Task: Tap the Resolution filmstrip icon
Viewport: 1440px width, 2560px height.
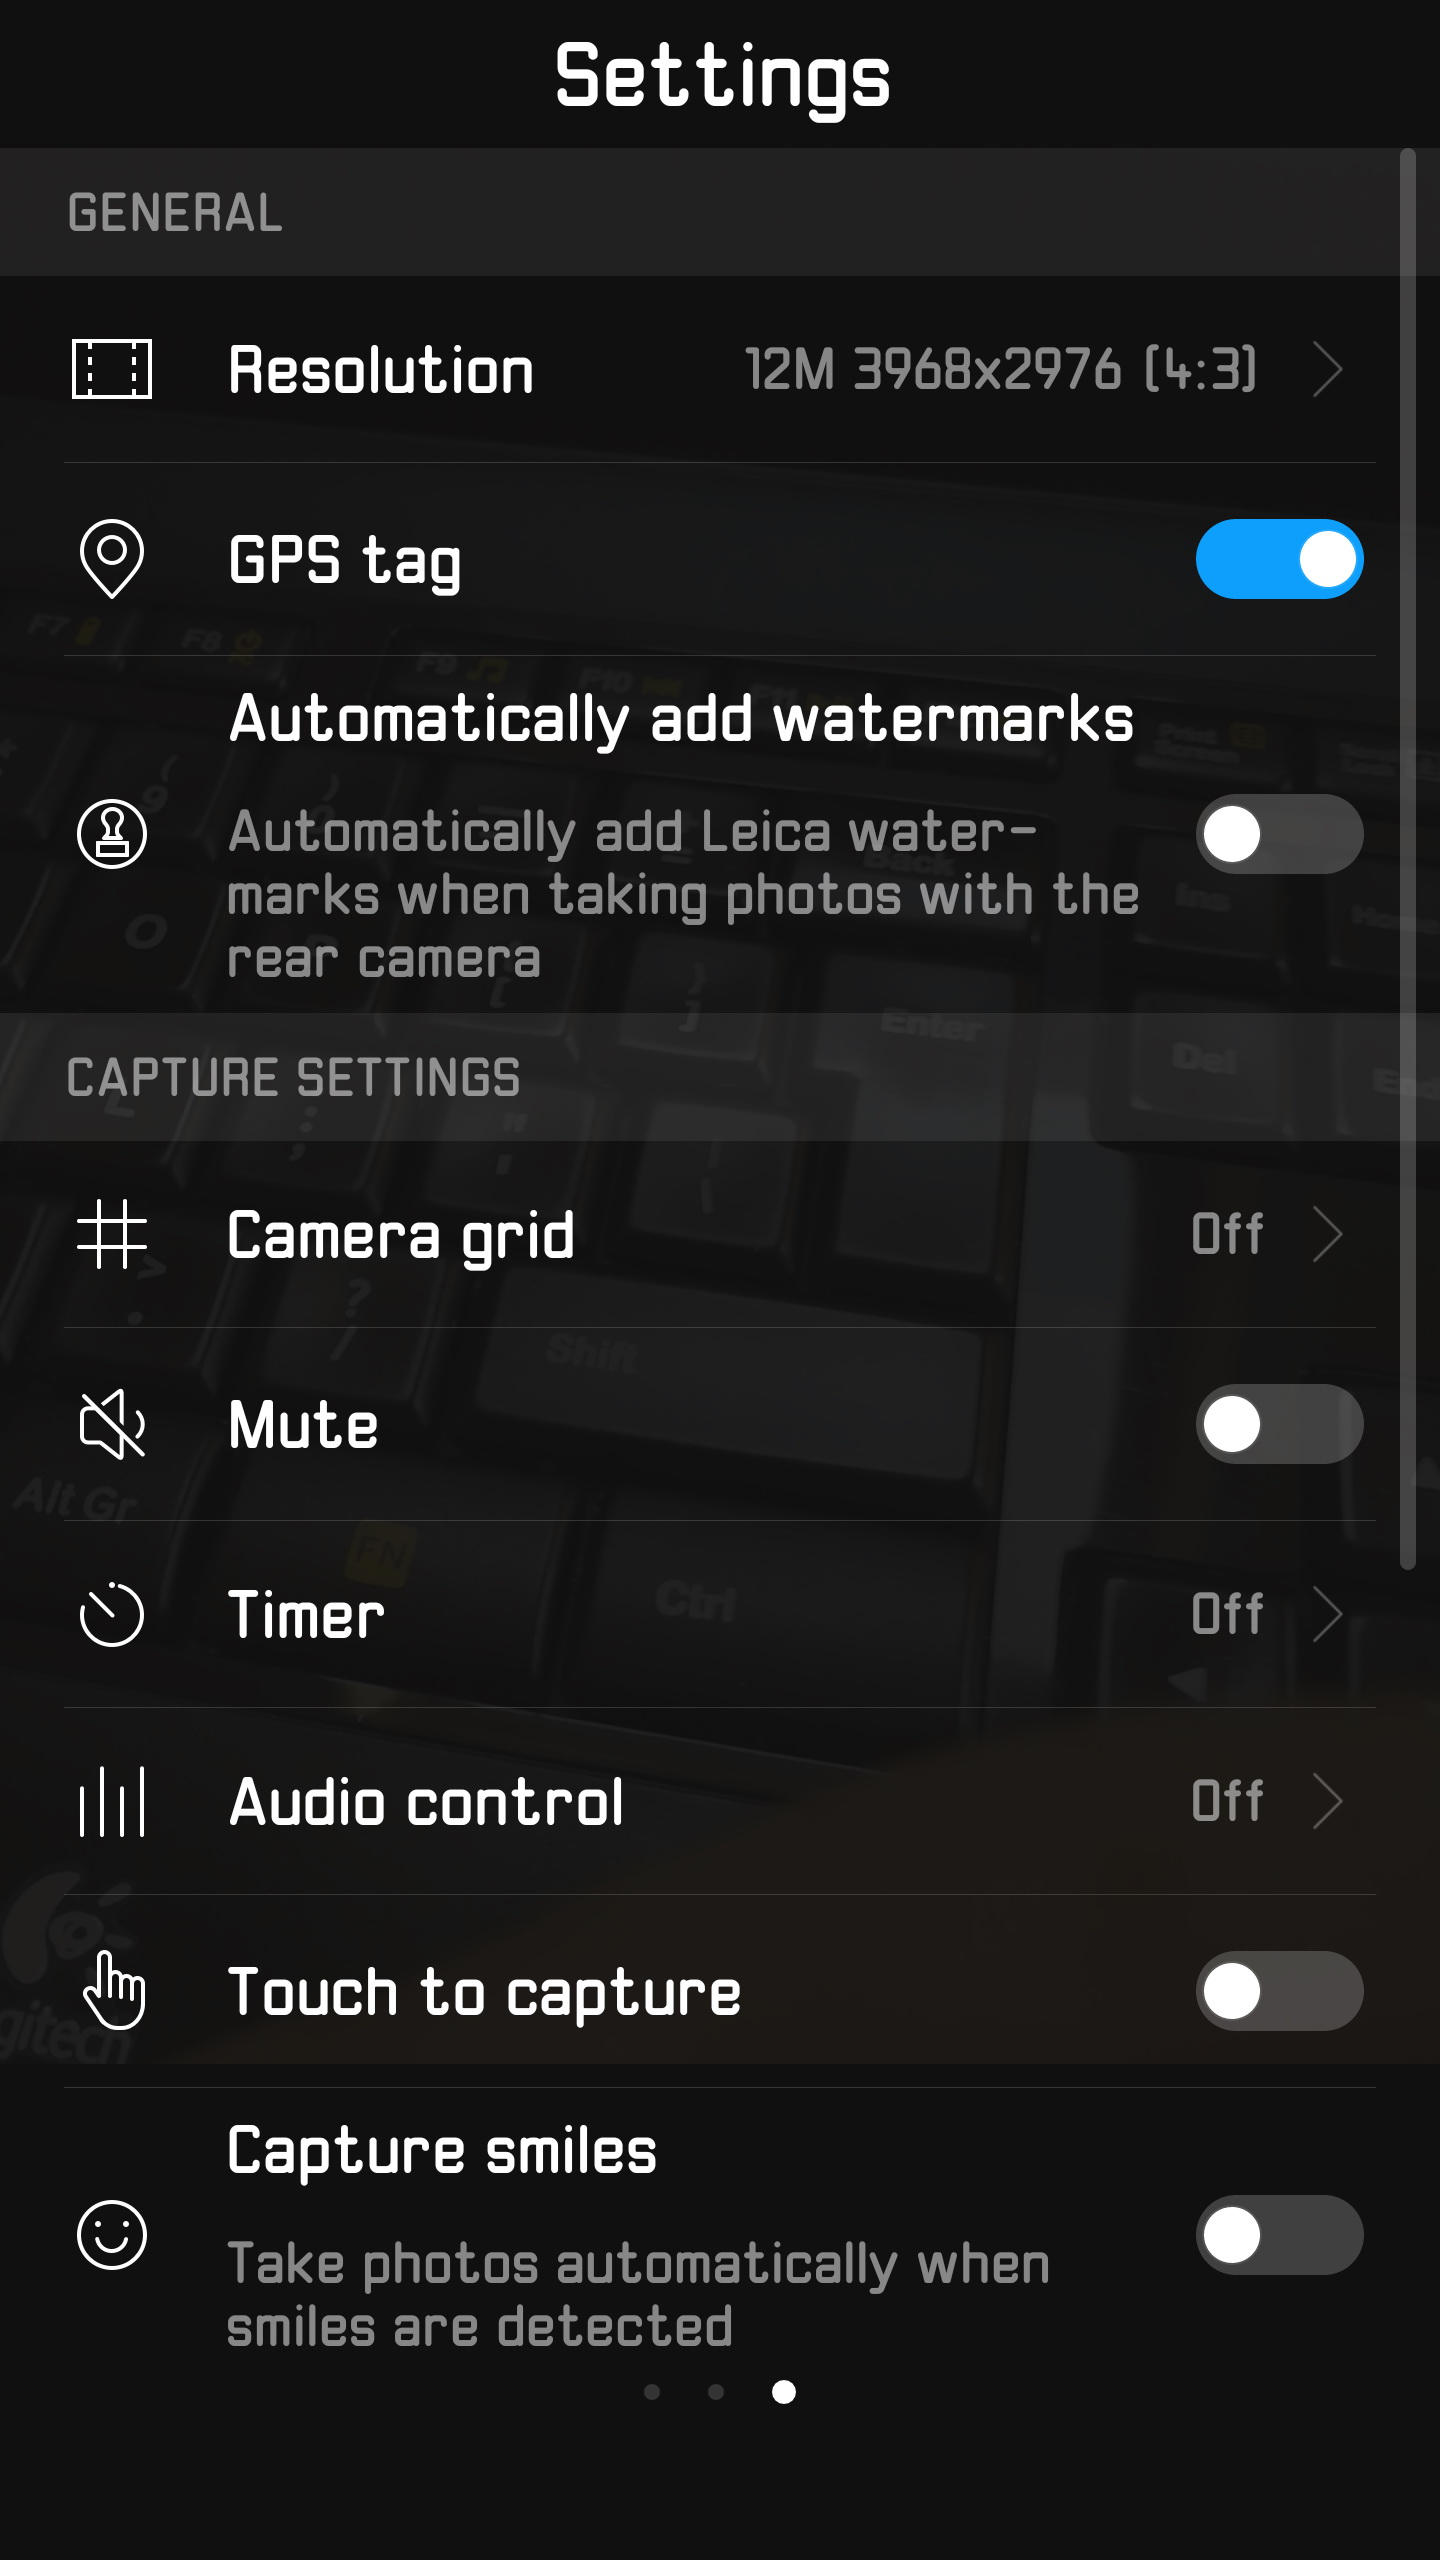Action: click(x=112, y=369)
